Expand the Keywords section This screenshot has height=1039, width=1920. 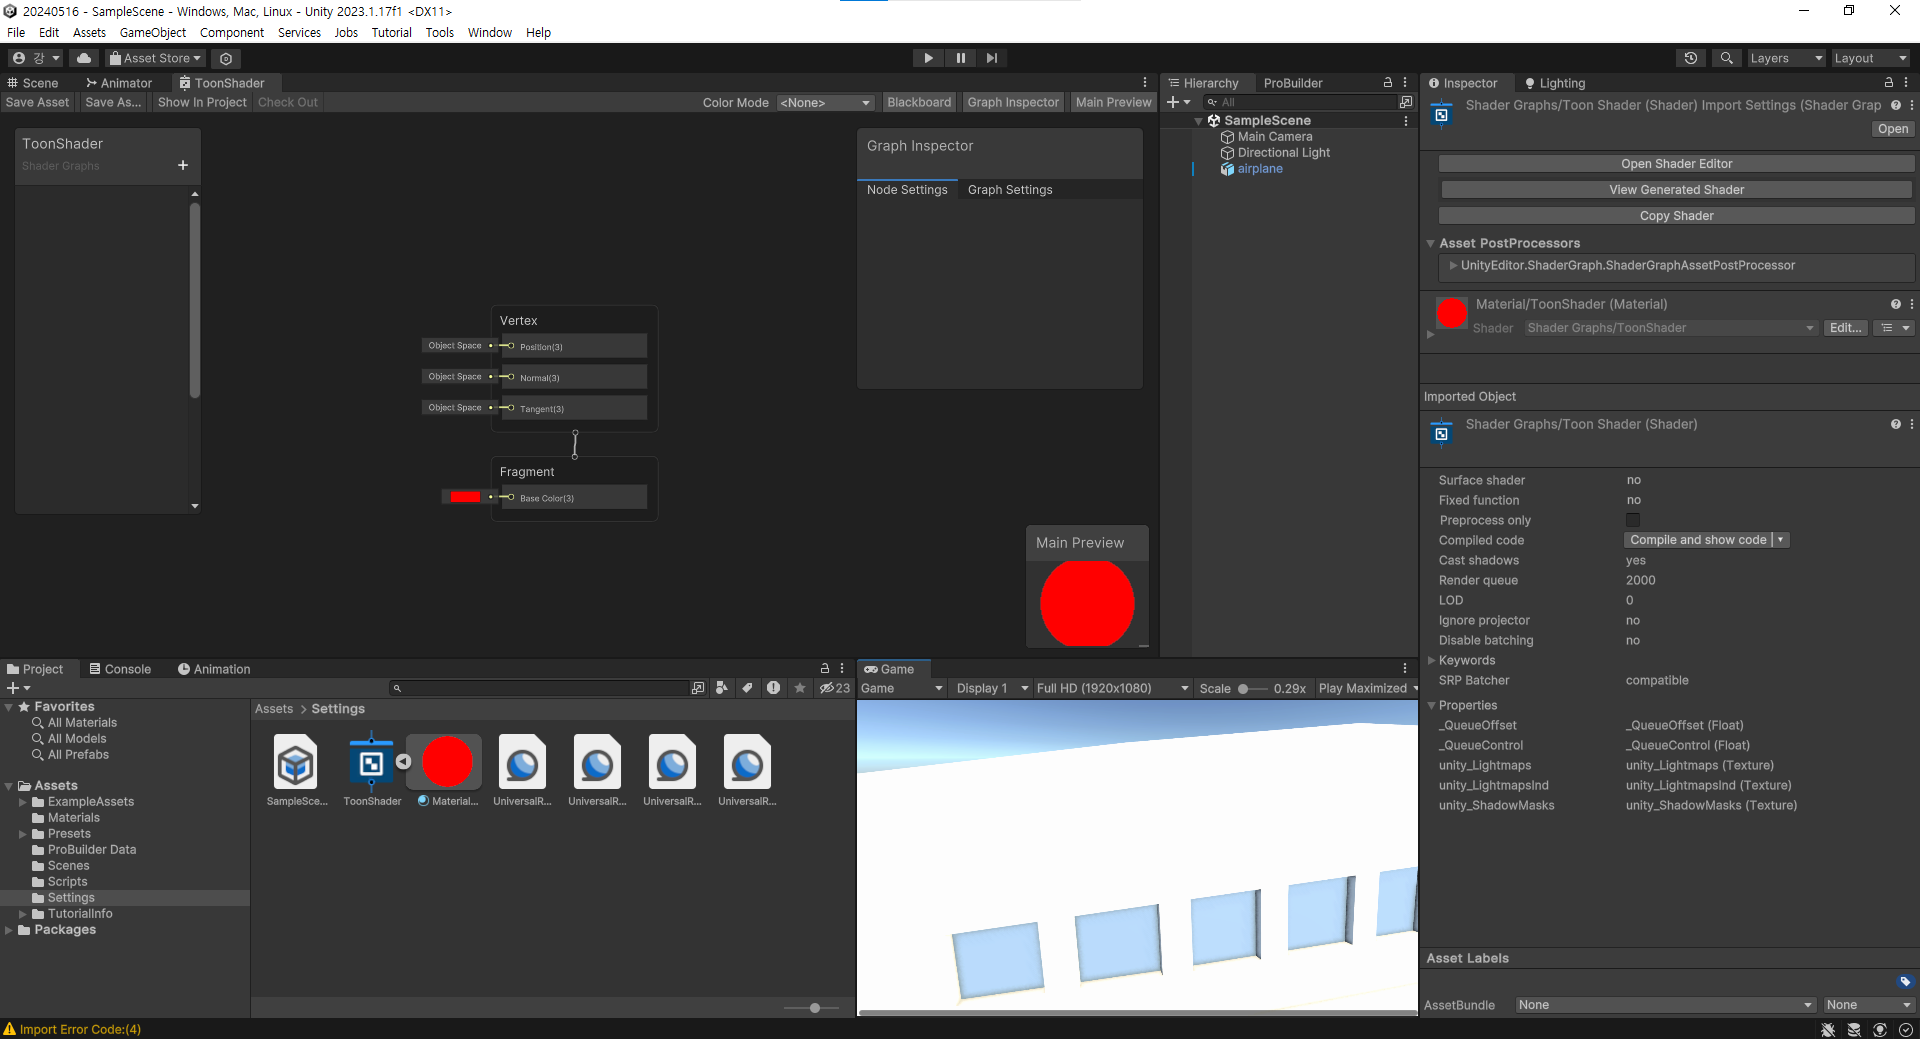(x=1431, y=661)
